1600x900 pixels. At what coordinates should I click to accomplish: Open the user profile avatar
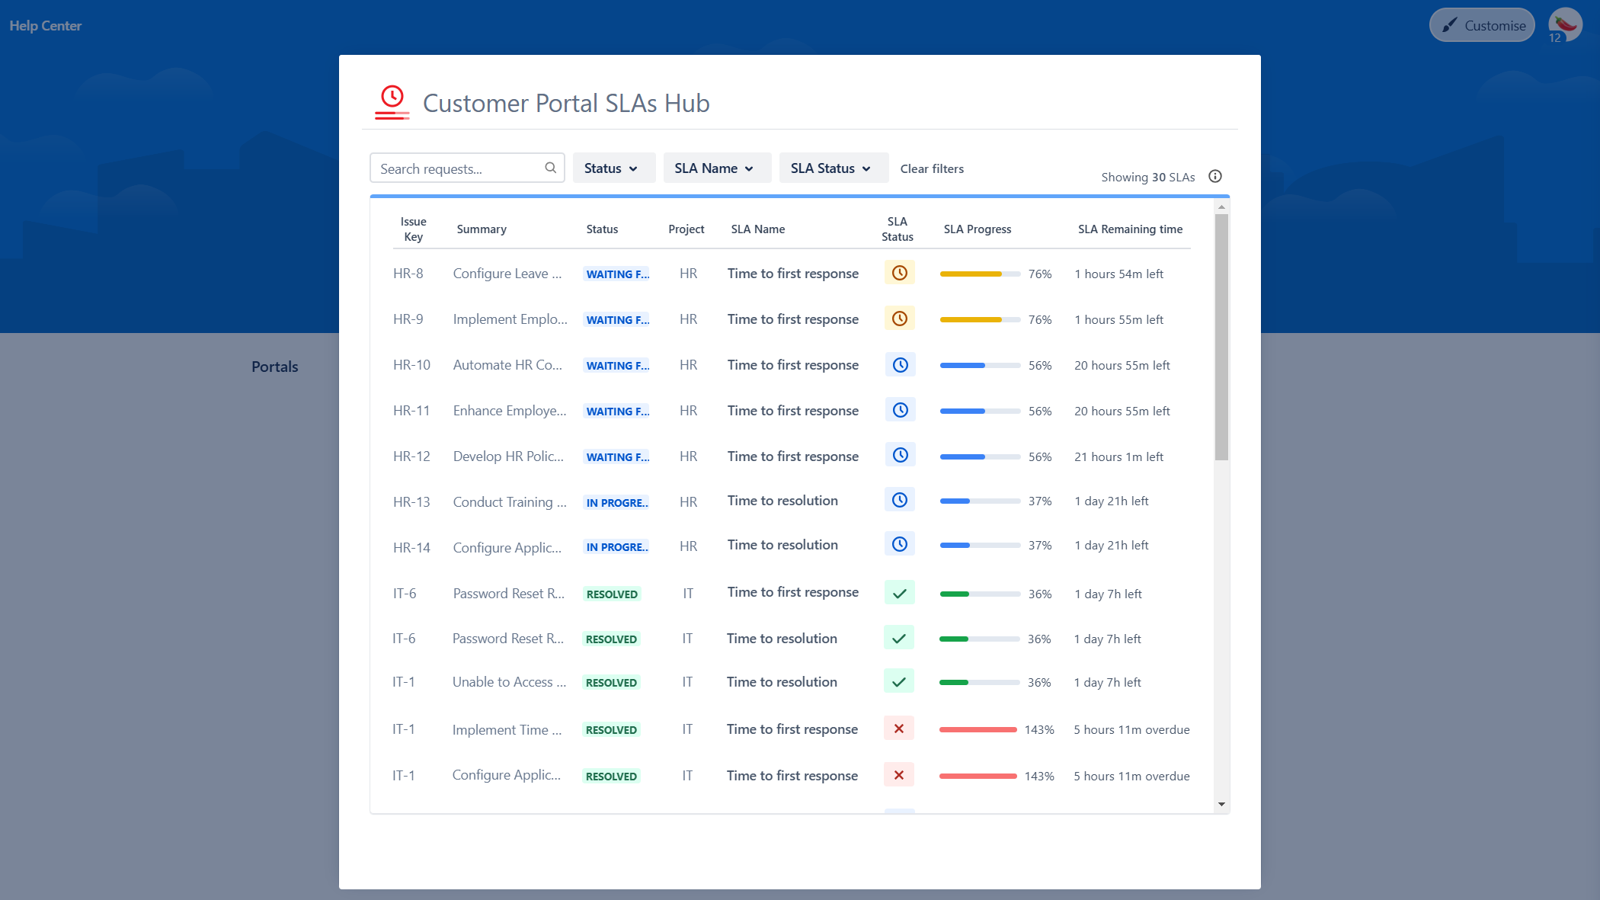pyautogui.click(x=1565, y=24)
